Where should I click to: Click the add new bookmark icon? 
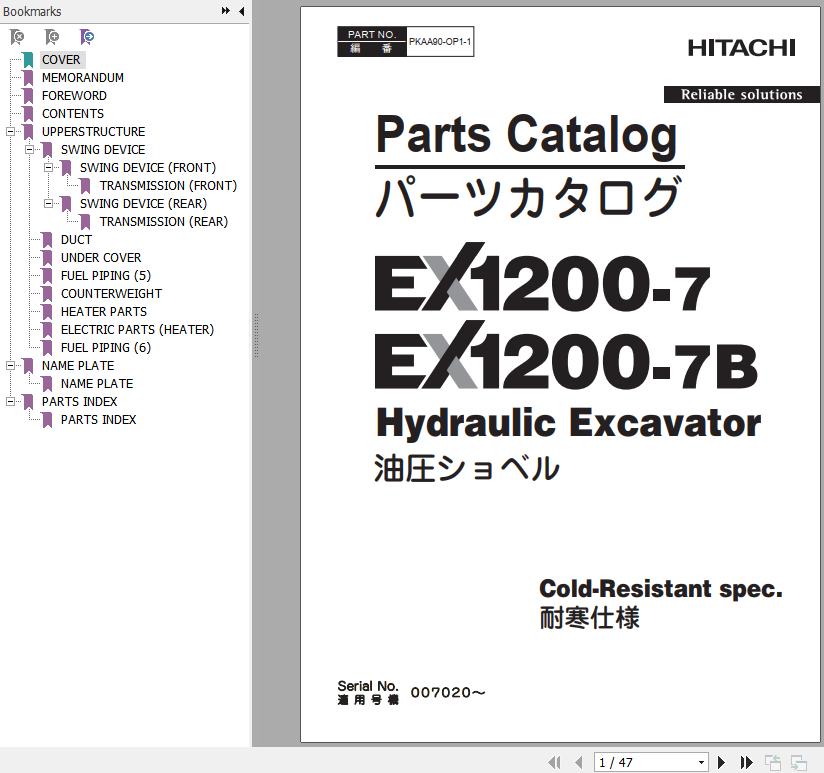click(x=52, y=37)
